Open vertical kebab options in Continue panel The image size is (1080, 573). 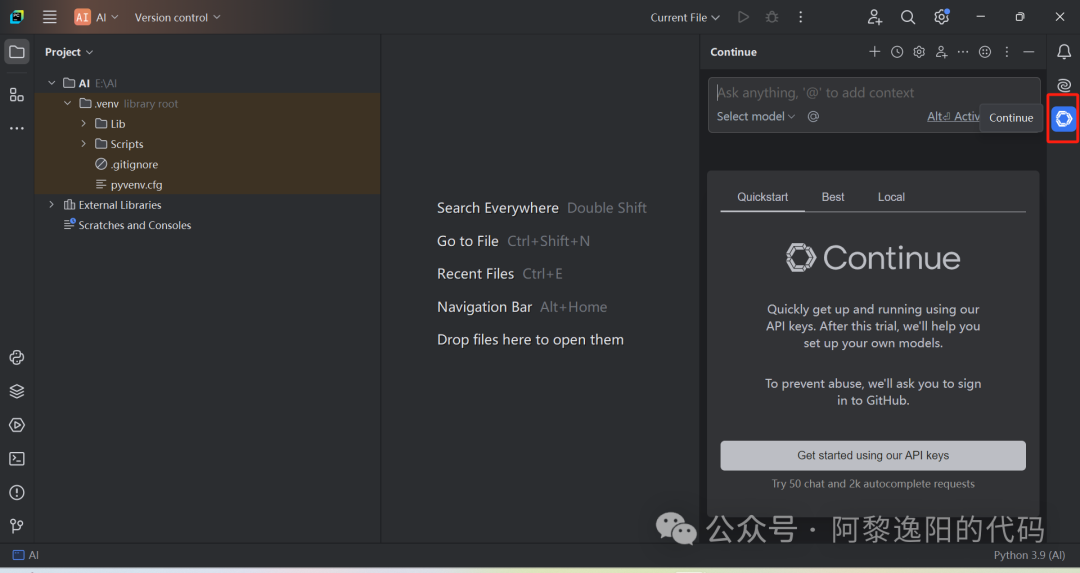(x=1007, y=52)
